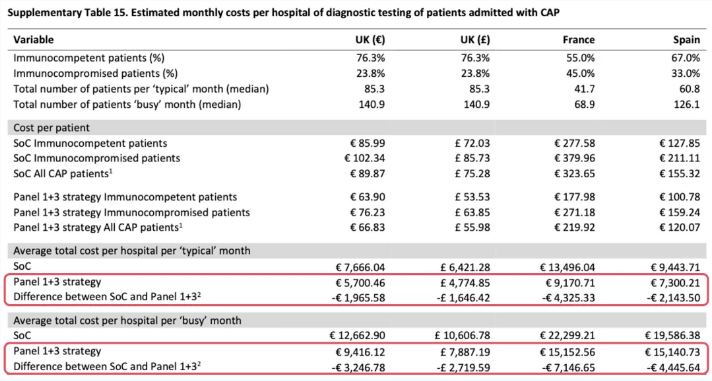Screen dimensions: 712x381
Task: Select the Variable column header
Action: (34, 40)
